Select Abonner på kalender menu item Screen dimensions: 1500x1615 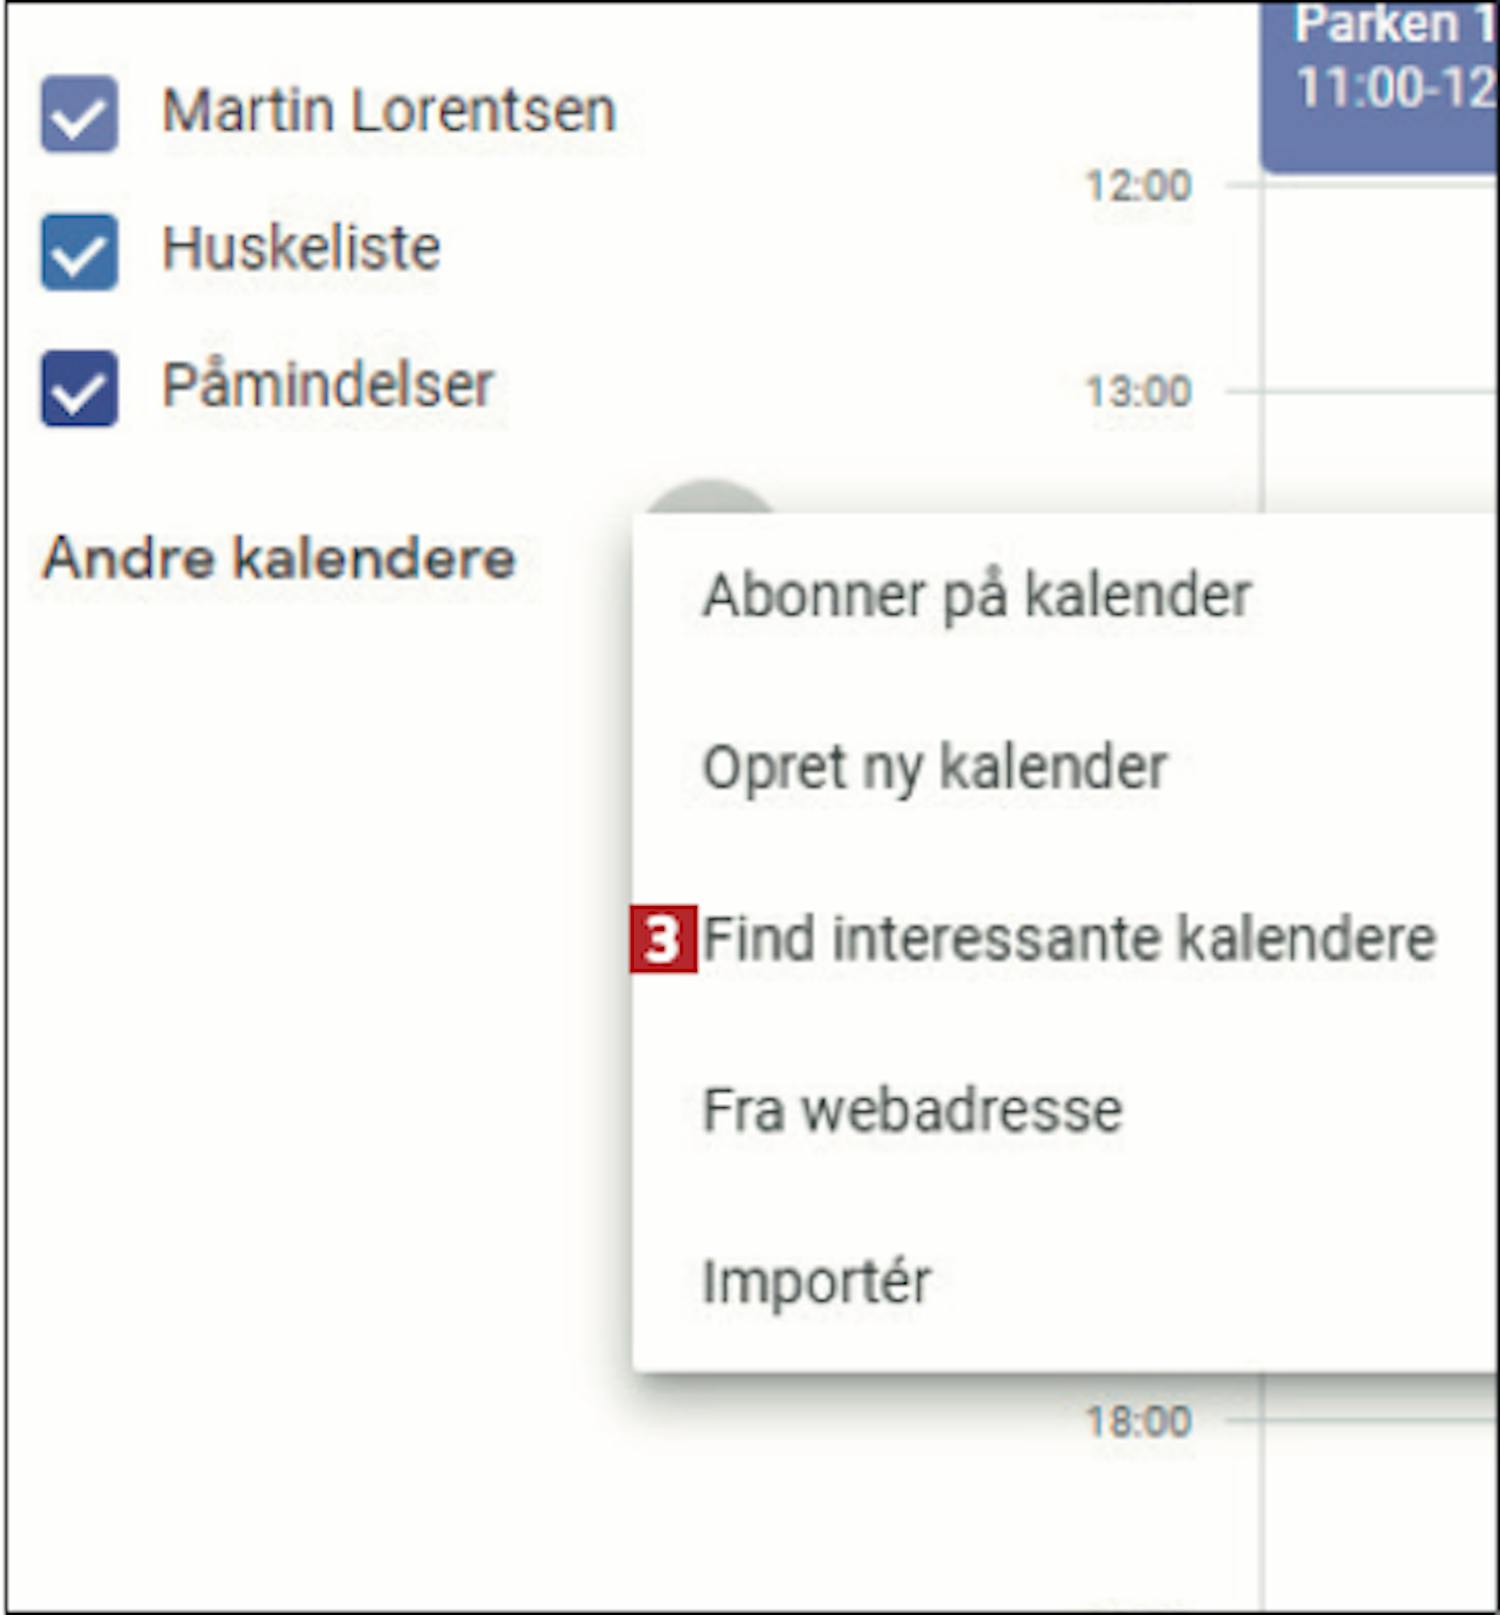pyautogui.click(x=976, y=597)
